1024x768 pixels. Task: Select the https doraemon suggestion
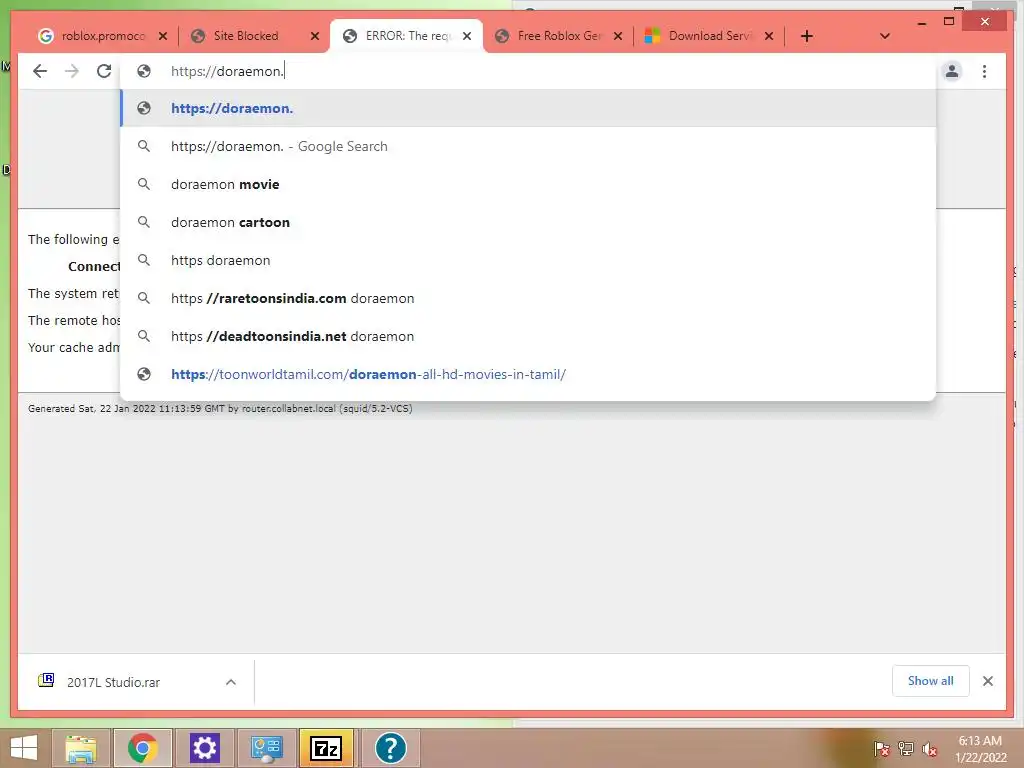(x=528, y=260)
